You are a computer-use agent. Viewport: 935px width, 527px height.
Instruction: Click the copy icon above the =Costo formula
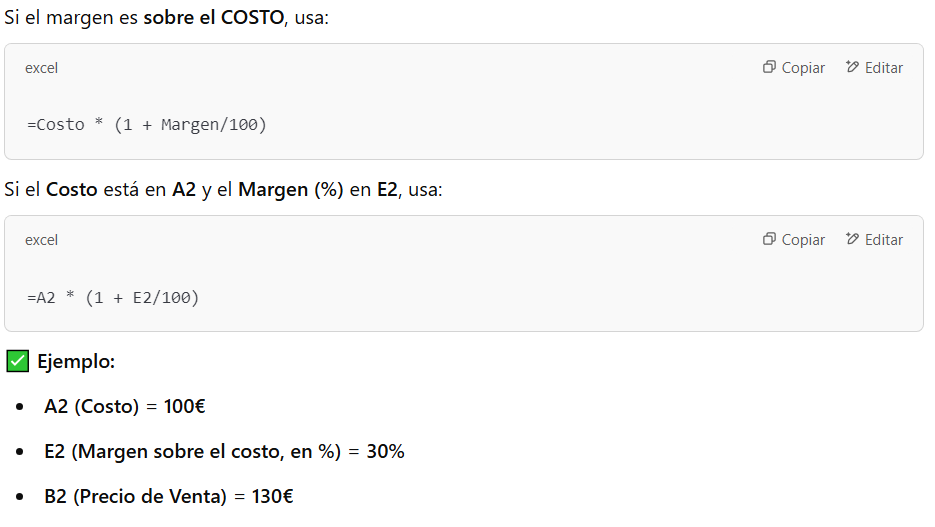pyautogui.click(x=769, y=68)
